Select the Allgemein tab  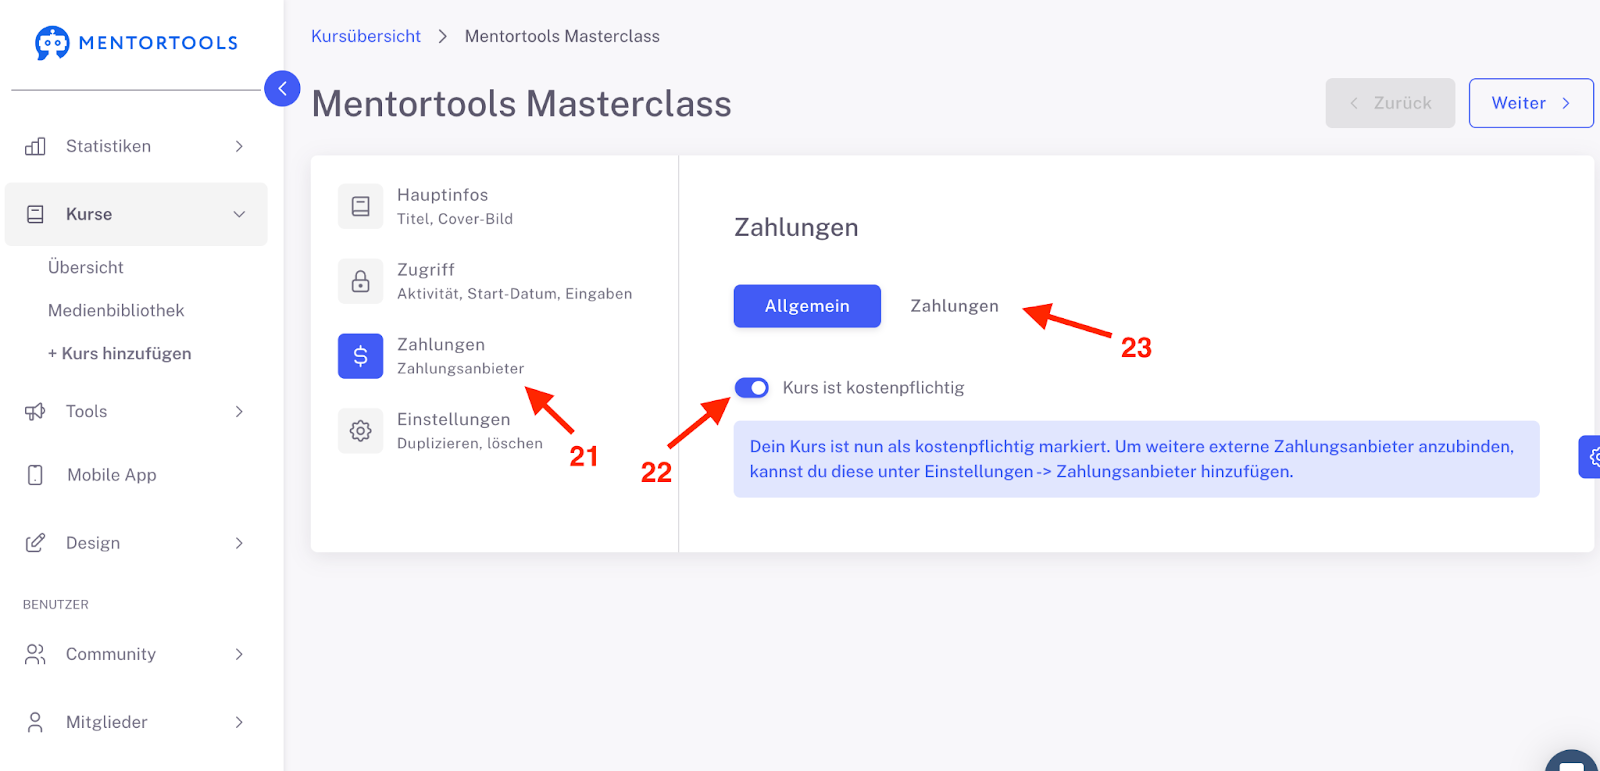click(807, 306)
